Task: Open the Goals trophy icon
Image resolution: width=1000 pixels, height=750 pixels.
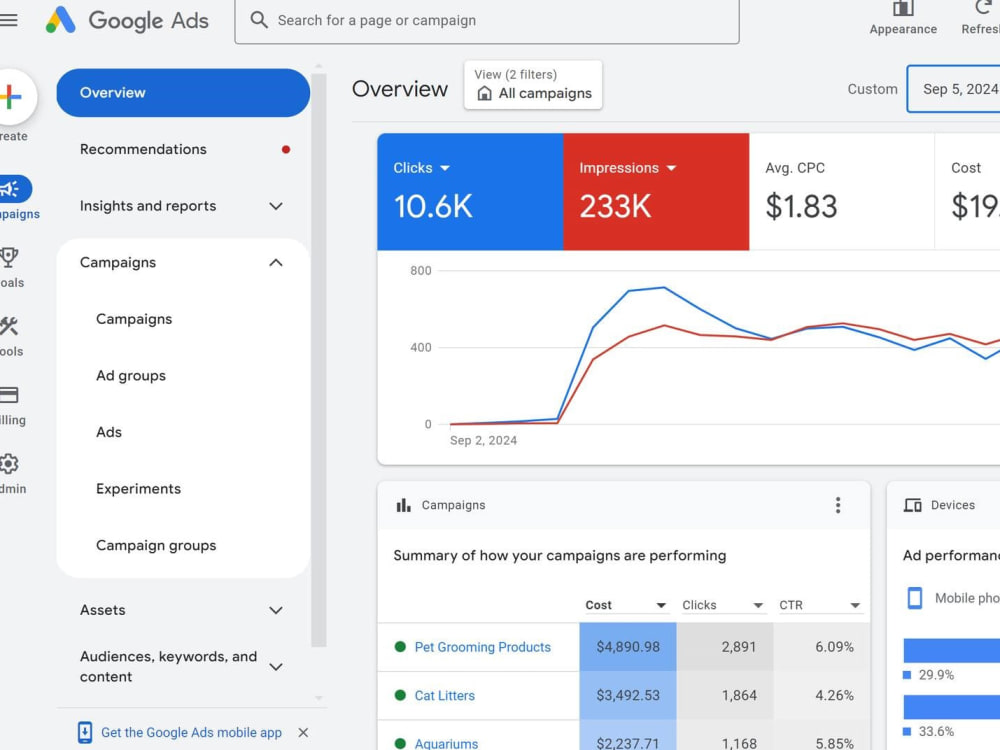Action: [9, 257]
